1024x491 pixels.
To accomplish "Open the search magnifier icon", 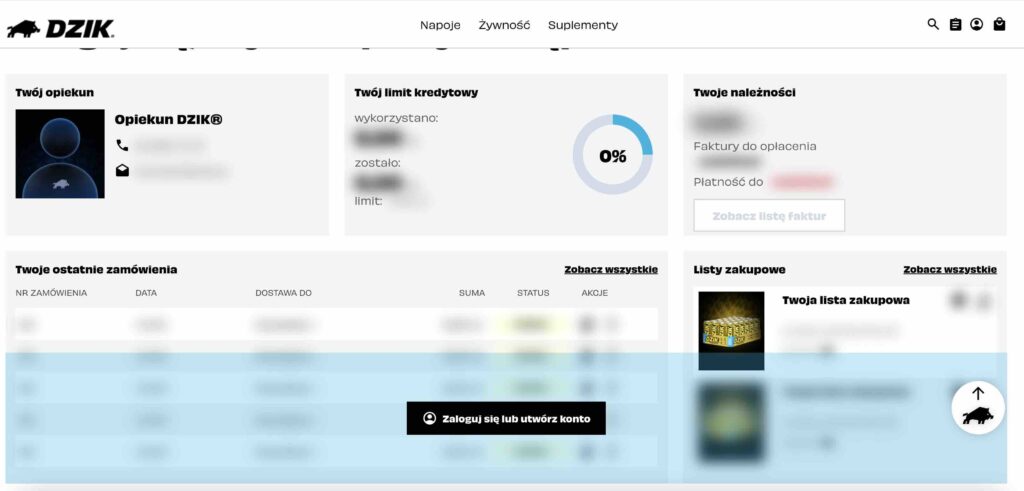I will coord(933,25).
